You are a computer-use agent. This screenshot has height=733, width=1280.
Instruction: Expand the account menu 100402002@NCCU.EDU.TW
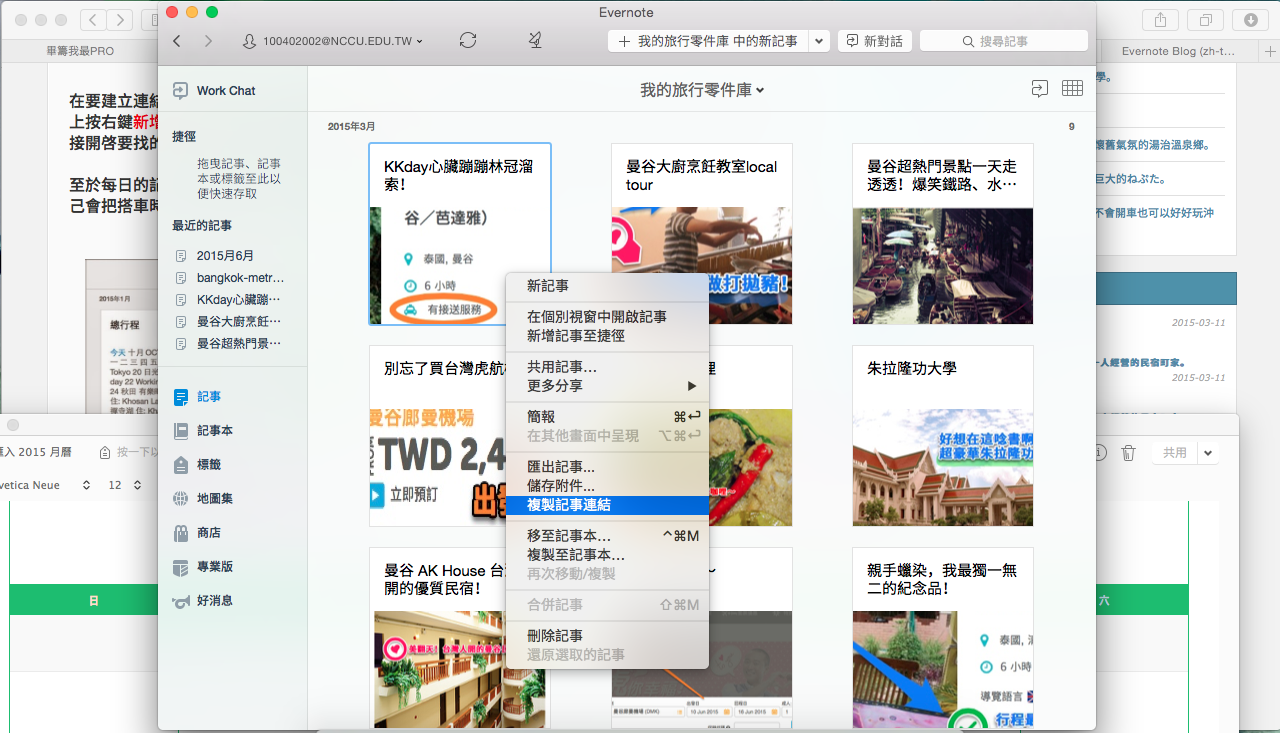tap(333, 41)
